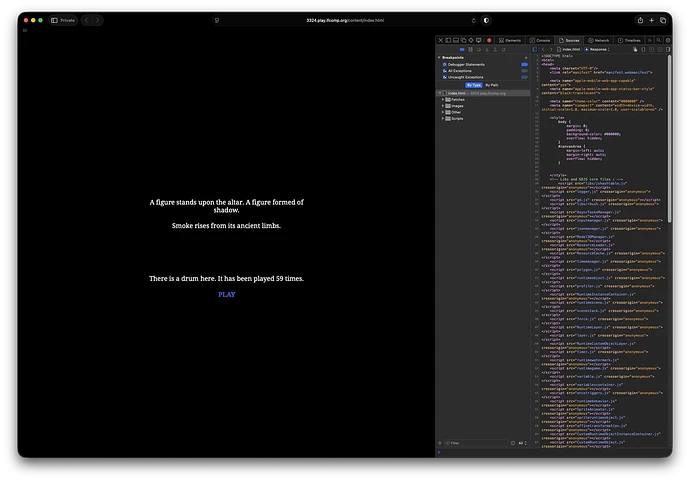
Task: Click the index.html breadcrumb above the code
Action: point(569,49)
